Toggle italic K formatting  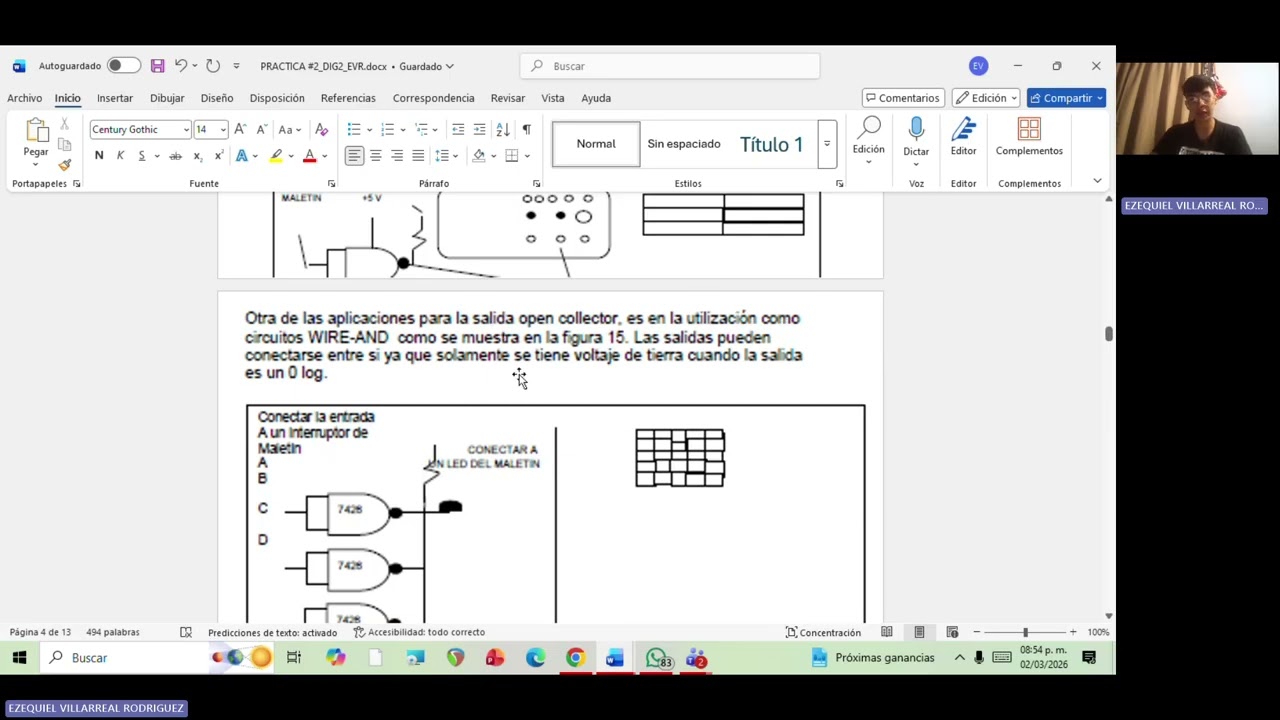click(x=120, y=156)
